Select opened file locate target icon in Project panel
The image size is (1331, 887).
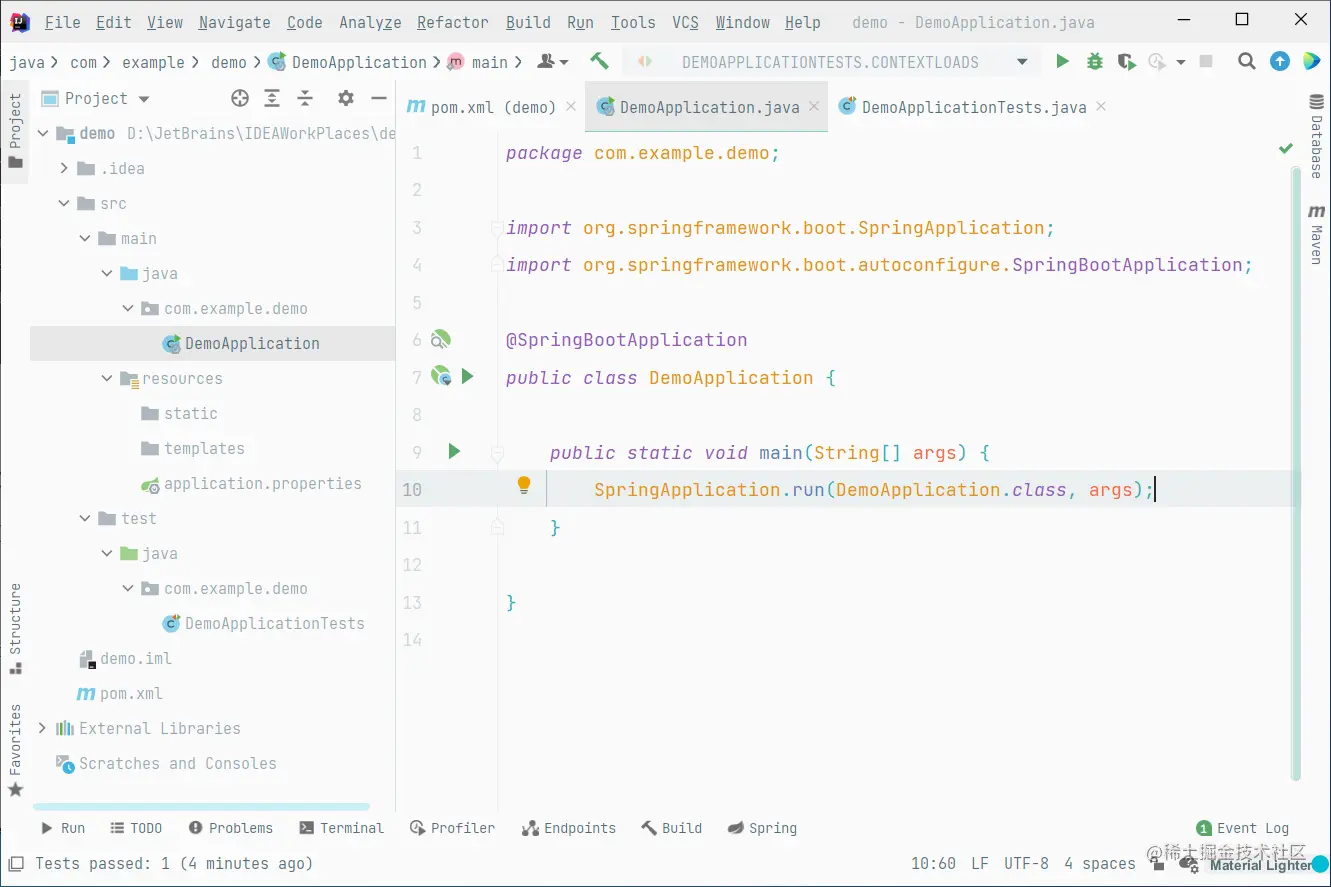(240, 98)
